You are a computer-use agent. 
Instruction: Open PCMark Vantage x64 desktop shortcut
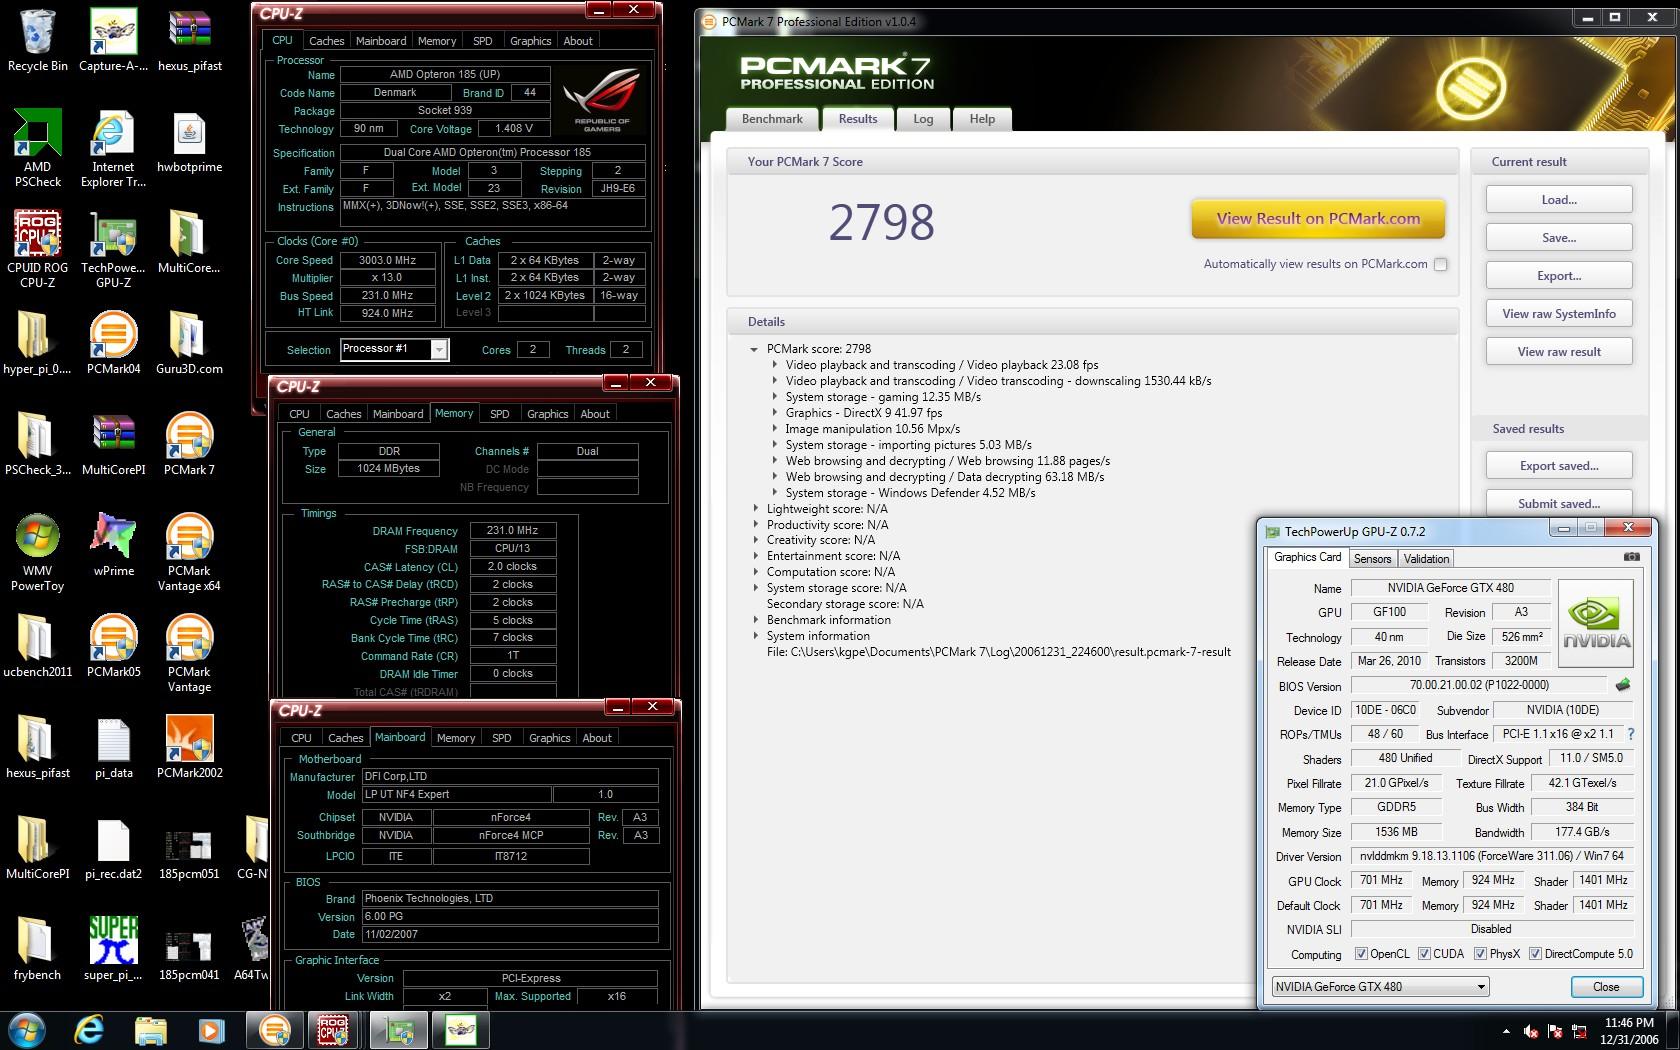(189, 551)
